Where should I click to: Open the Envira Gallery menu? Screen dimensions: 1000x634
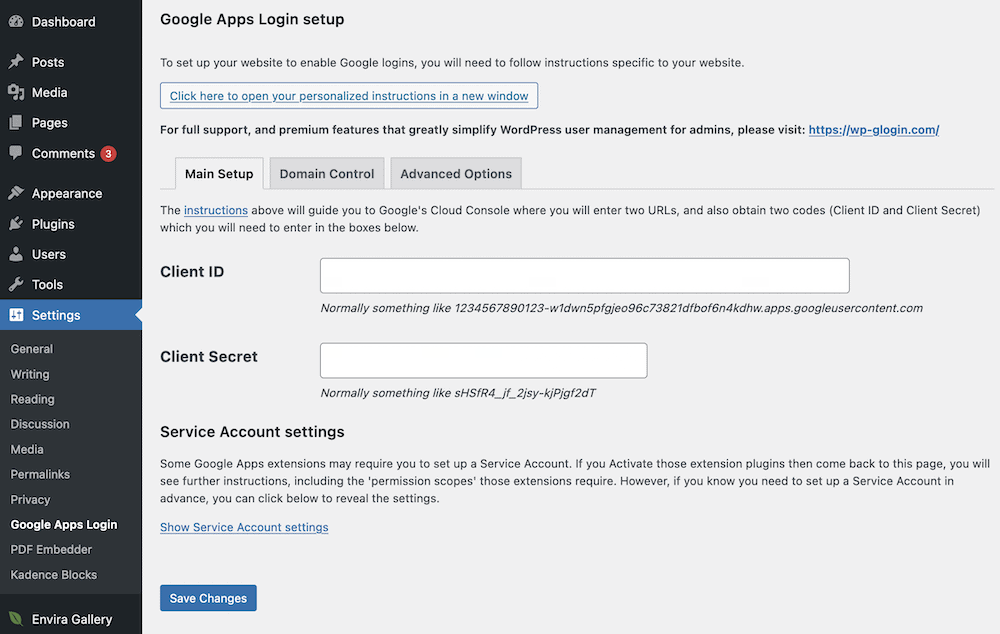[x=72, y=619]
